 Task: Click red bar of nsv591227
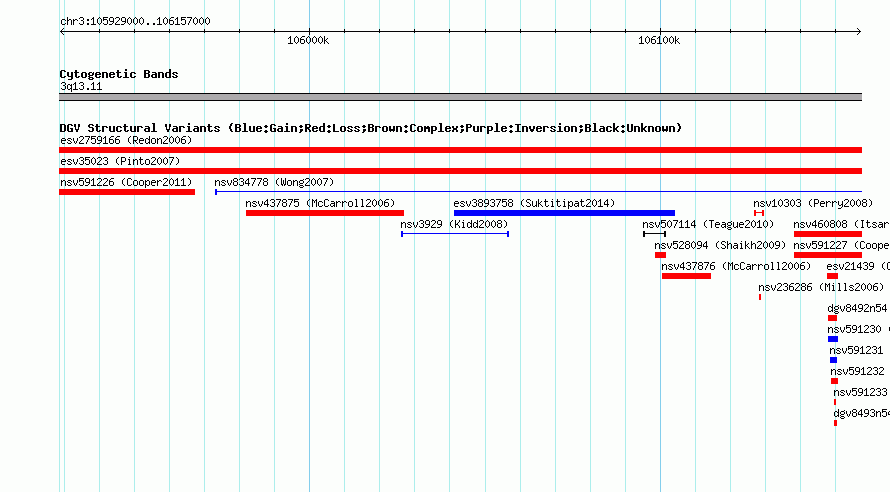828,255
